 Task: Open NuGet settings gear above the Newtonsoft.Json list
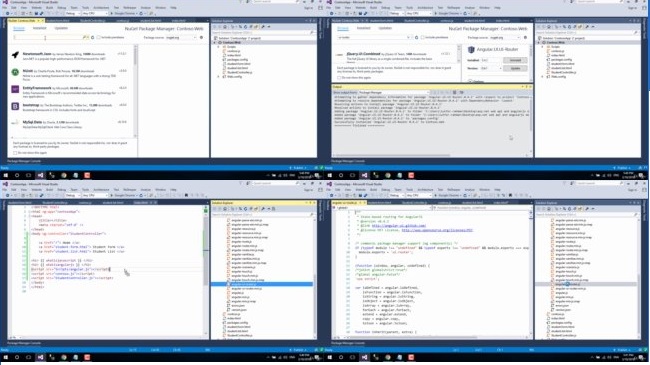(201, 37)
